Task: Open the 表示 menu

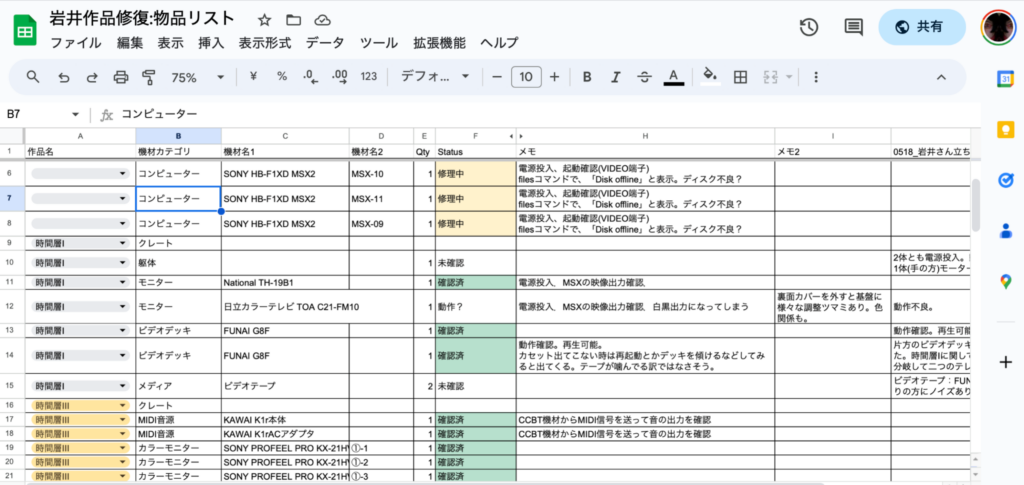Action: [x=170, y=43]
